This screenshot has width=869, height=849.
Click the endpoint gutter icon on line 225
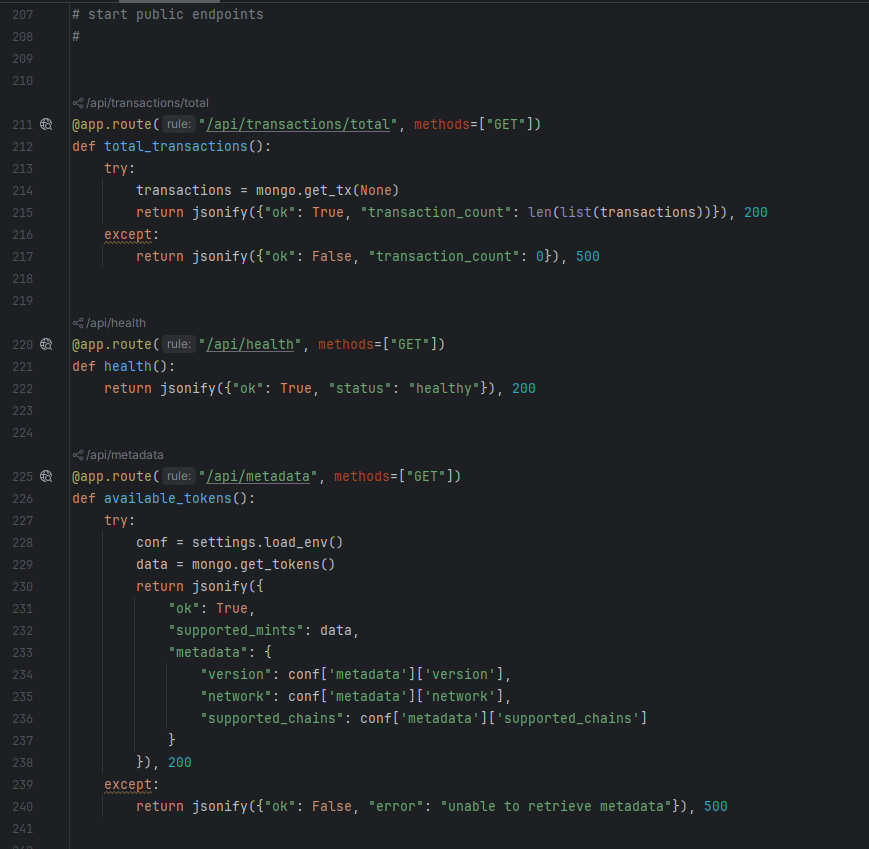[x=46, y=476]
